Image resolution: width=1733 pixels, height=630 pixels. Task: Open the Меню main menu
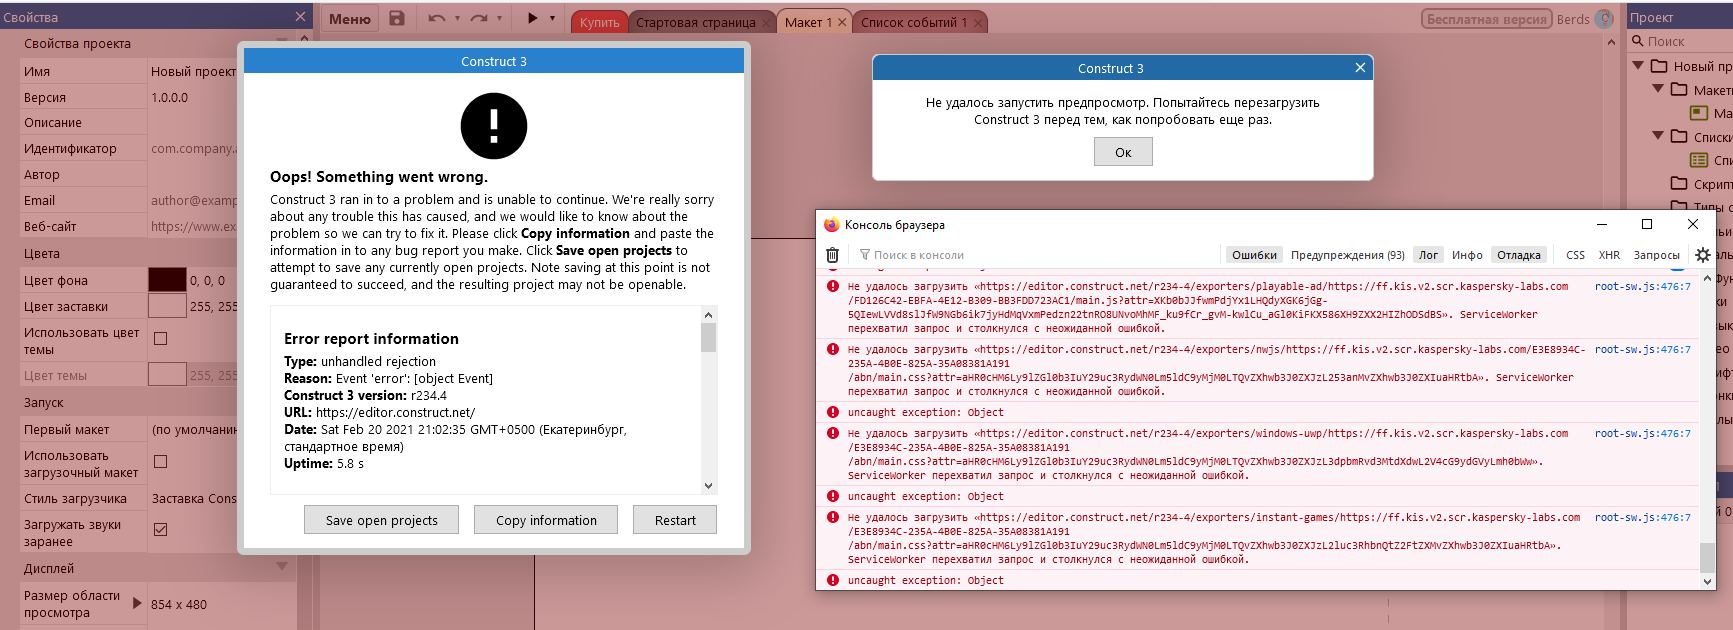tap(350, 19)
